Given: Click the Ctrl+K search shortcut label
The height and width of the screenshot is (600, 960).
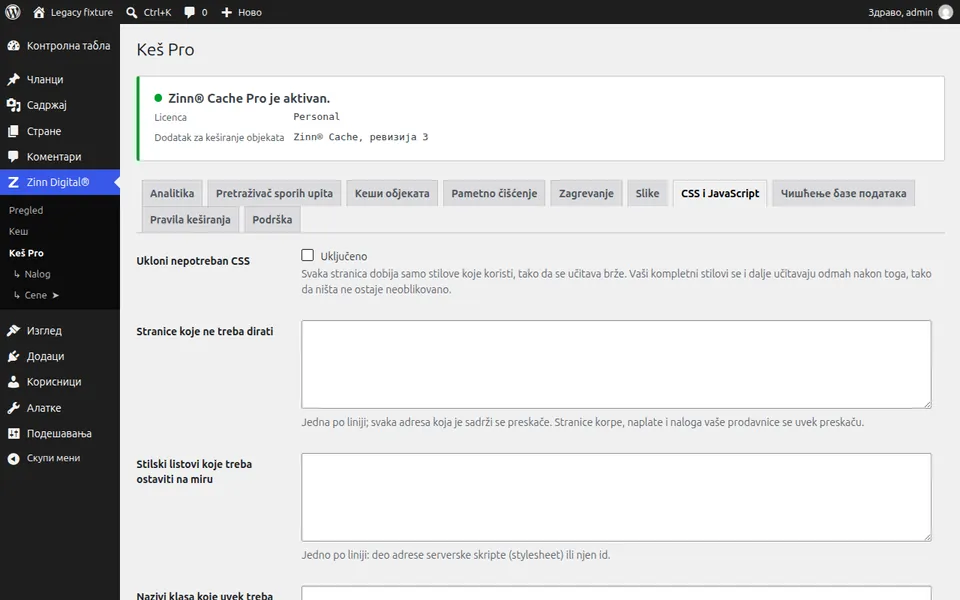Looking at the screenshot, I should point(157,12).
